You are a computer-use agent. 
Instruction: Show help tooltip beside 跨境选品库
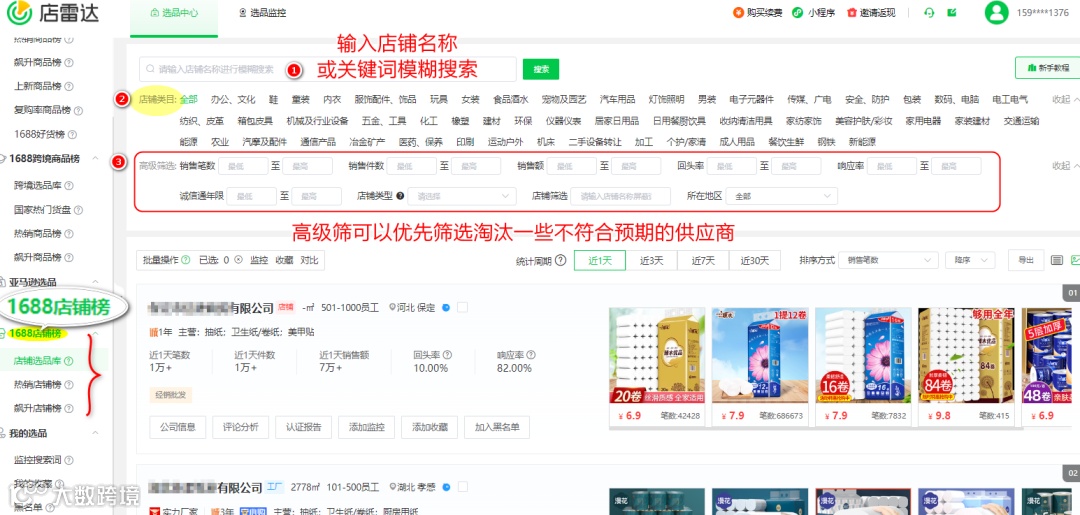click(x=69, y=185)
